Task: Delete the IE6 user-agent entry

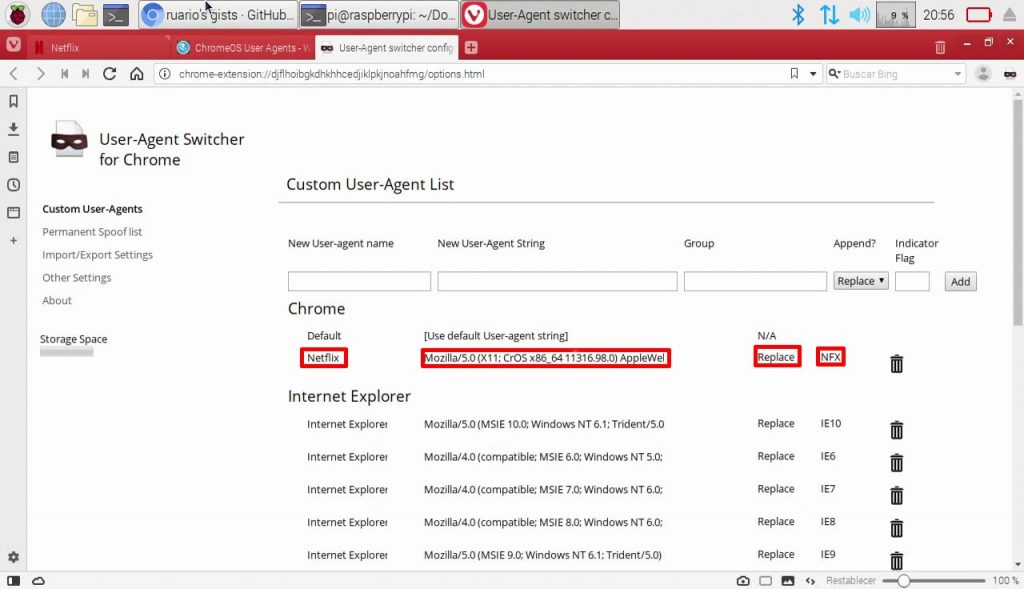Action: tap(897, 462)
